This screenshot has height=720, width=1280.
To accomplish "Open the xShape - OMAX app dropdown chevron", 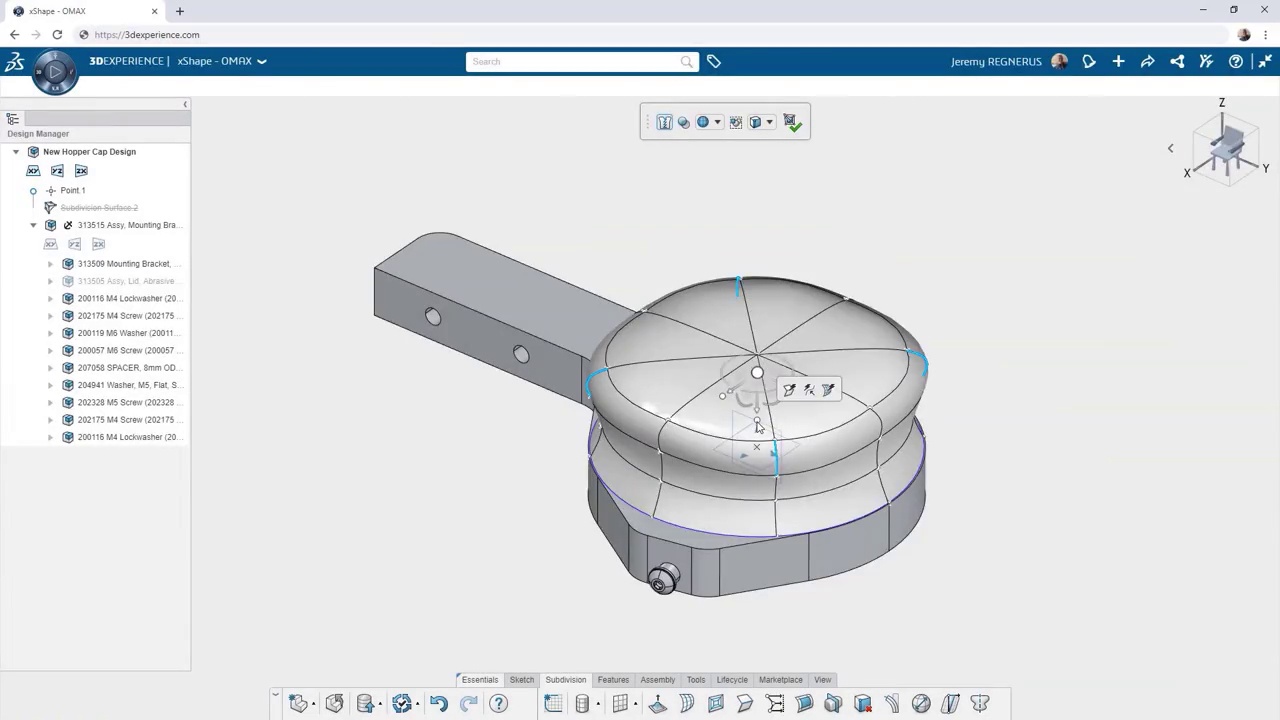I will point(262,62).
